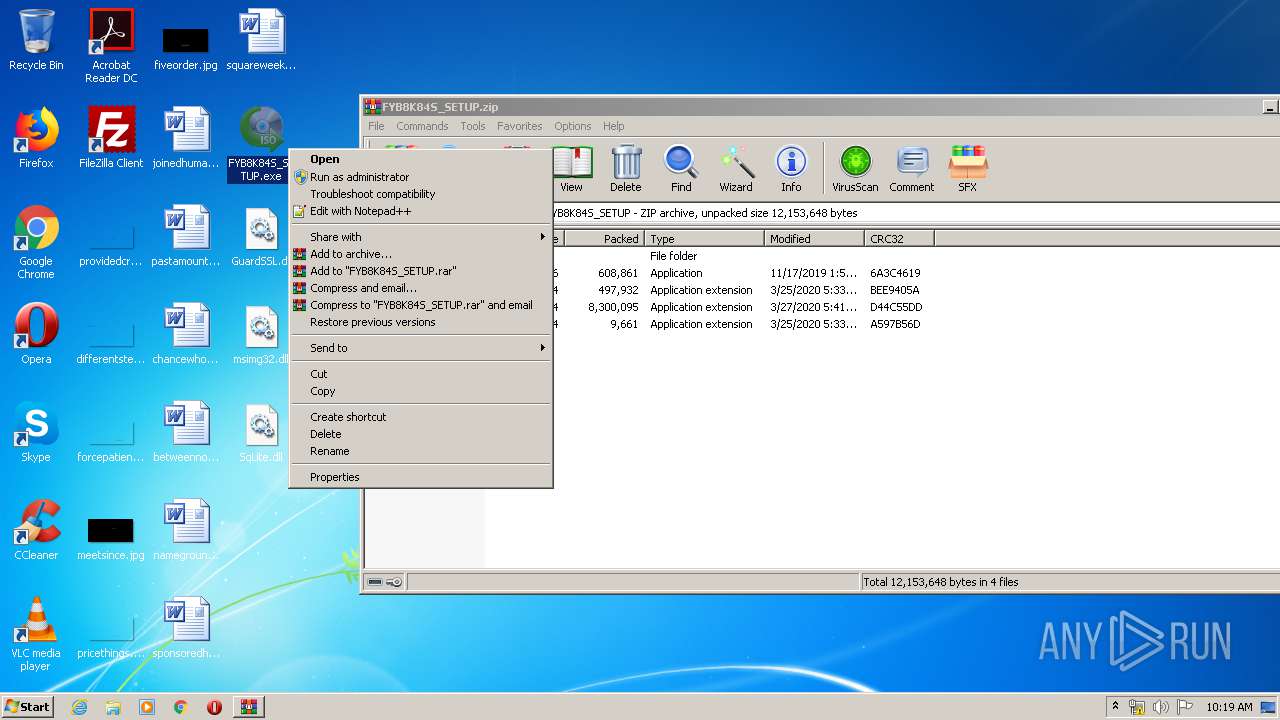Select the GuardSSL dll desktop file
1280x720 pixels.
261,236
